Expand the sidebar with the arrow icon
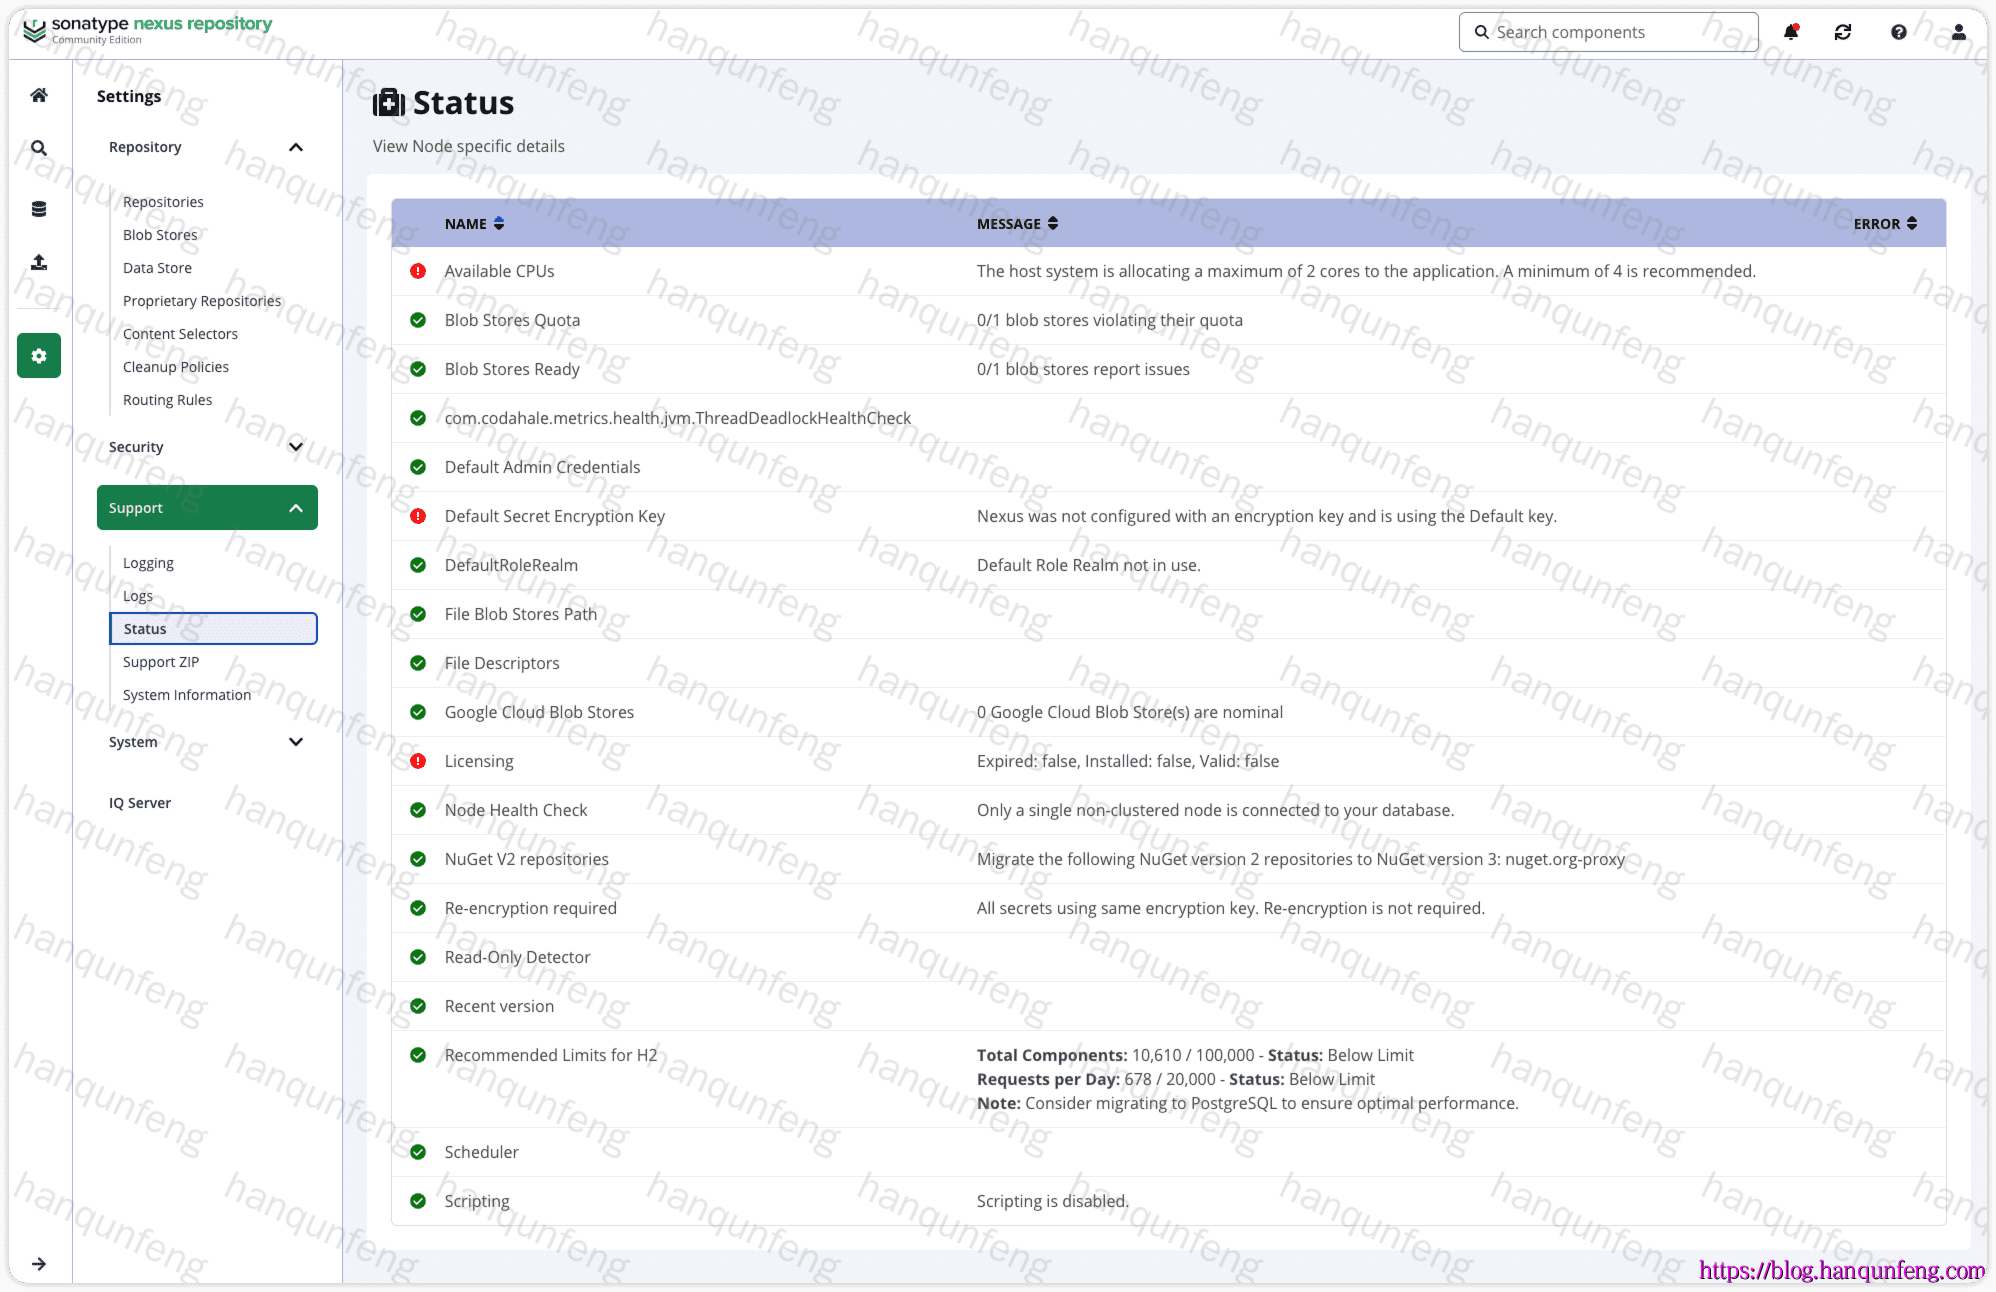1996x1292 pixels. [38, 1264]
